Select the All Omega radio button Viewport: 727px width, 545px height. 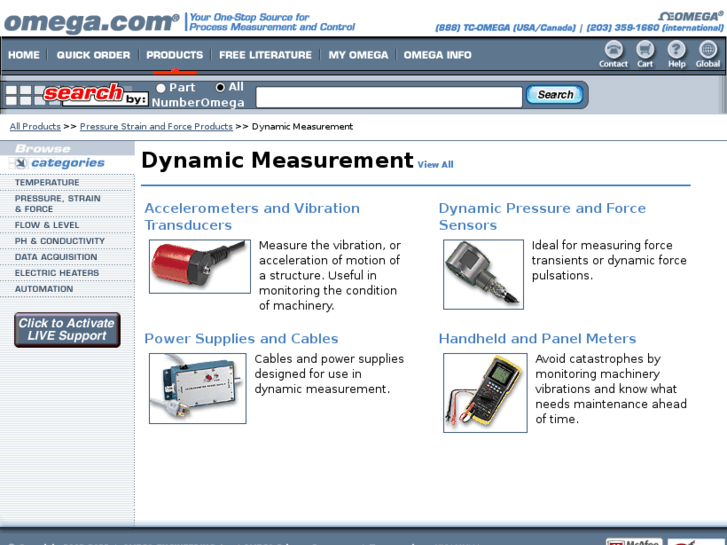pos(220,87)
